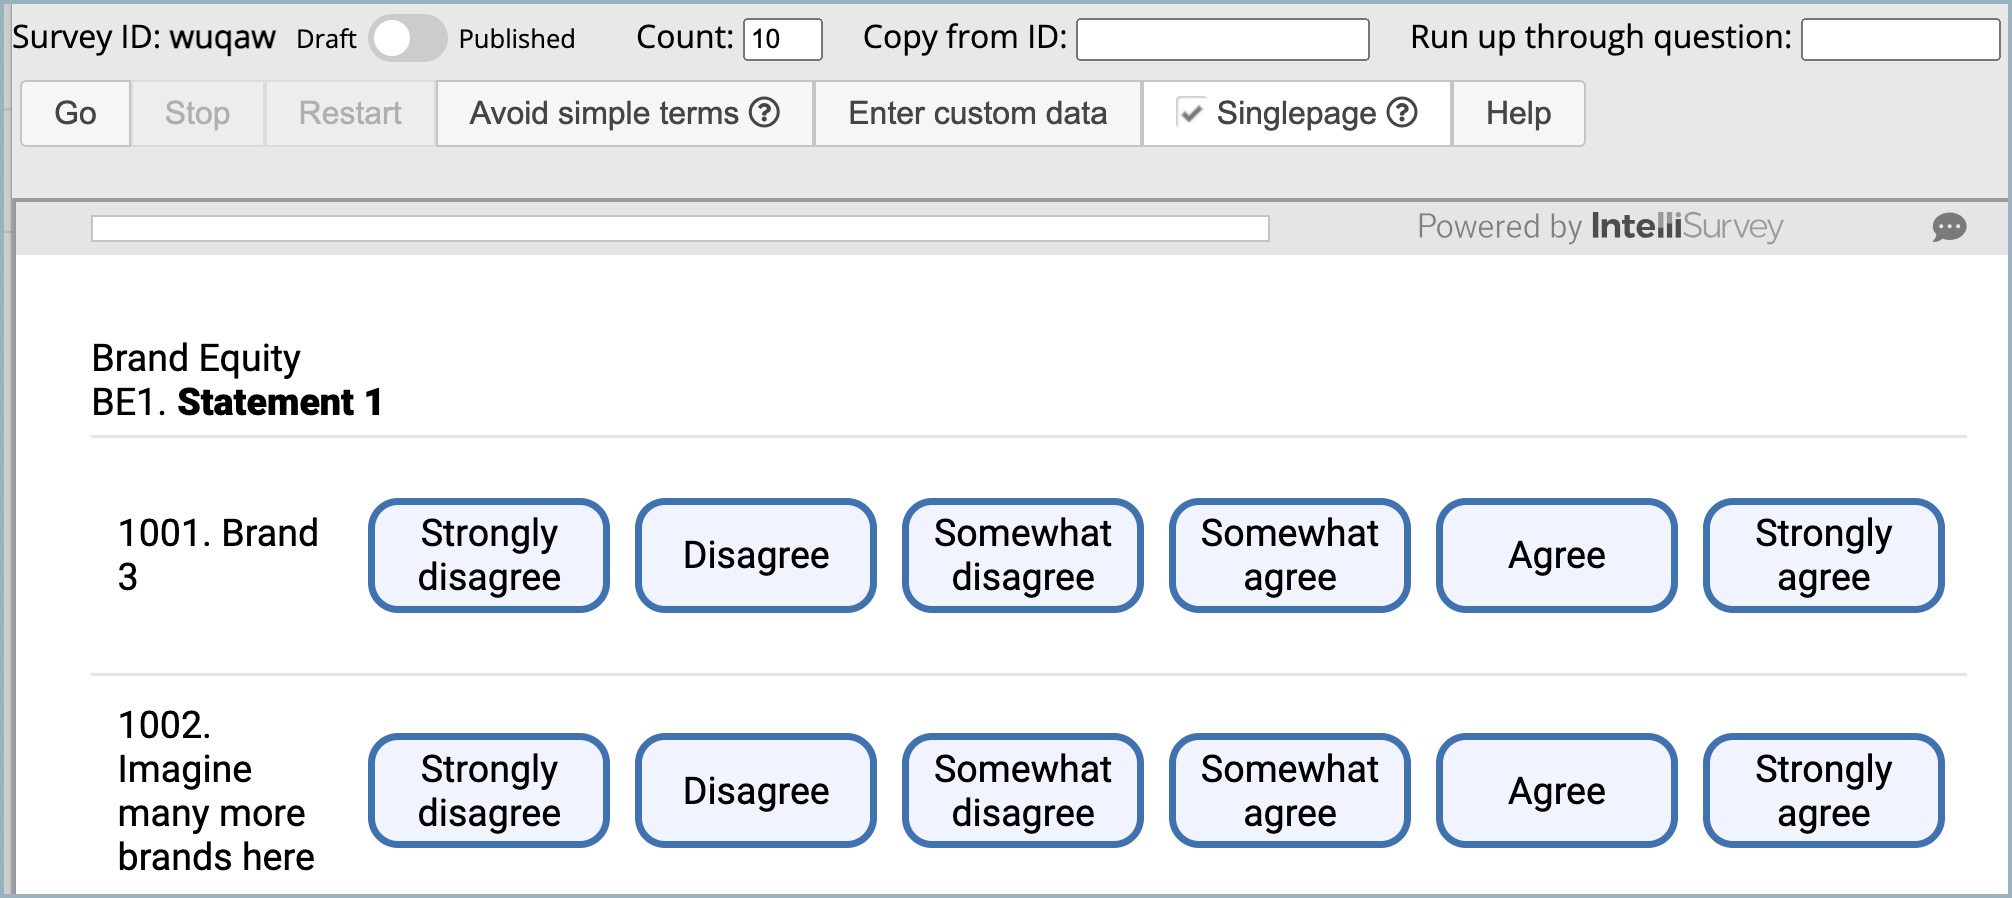
Task: Select Disagree for row 1002
Action: [756, 791]
